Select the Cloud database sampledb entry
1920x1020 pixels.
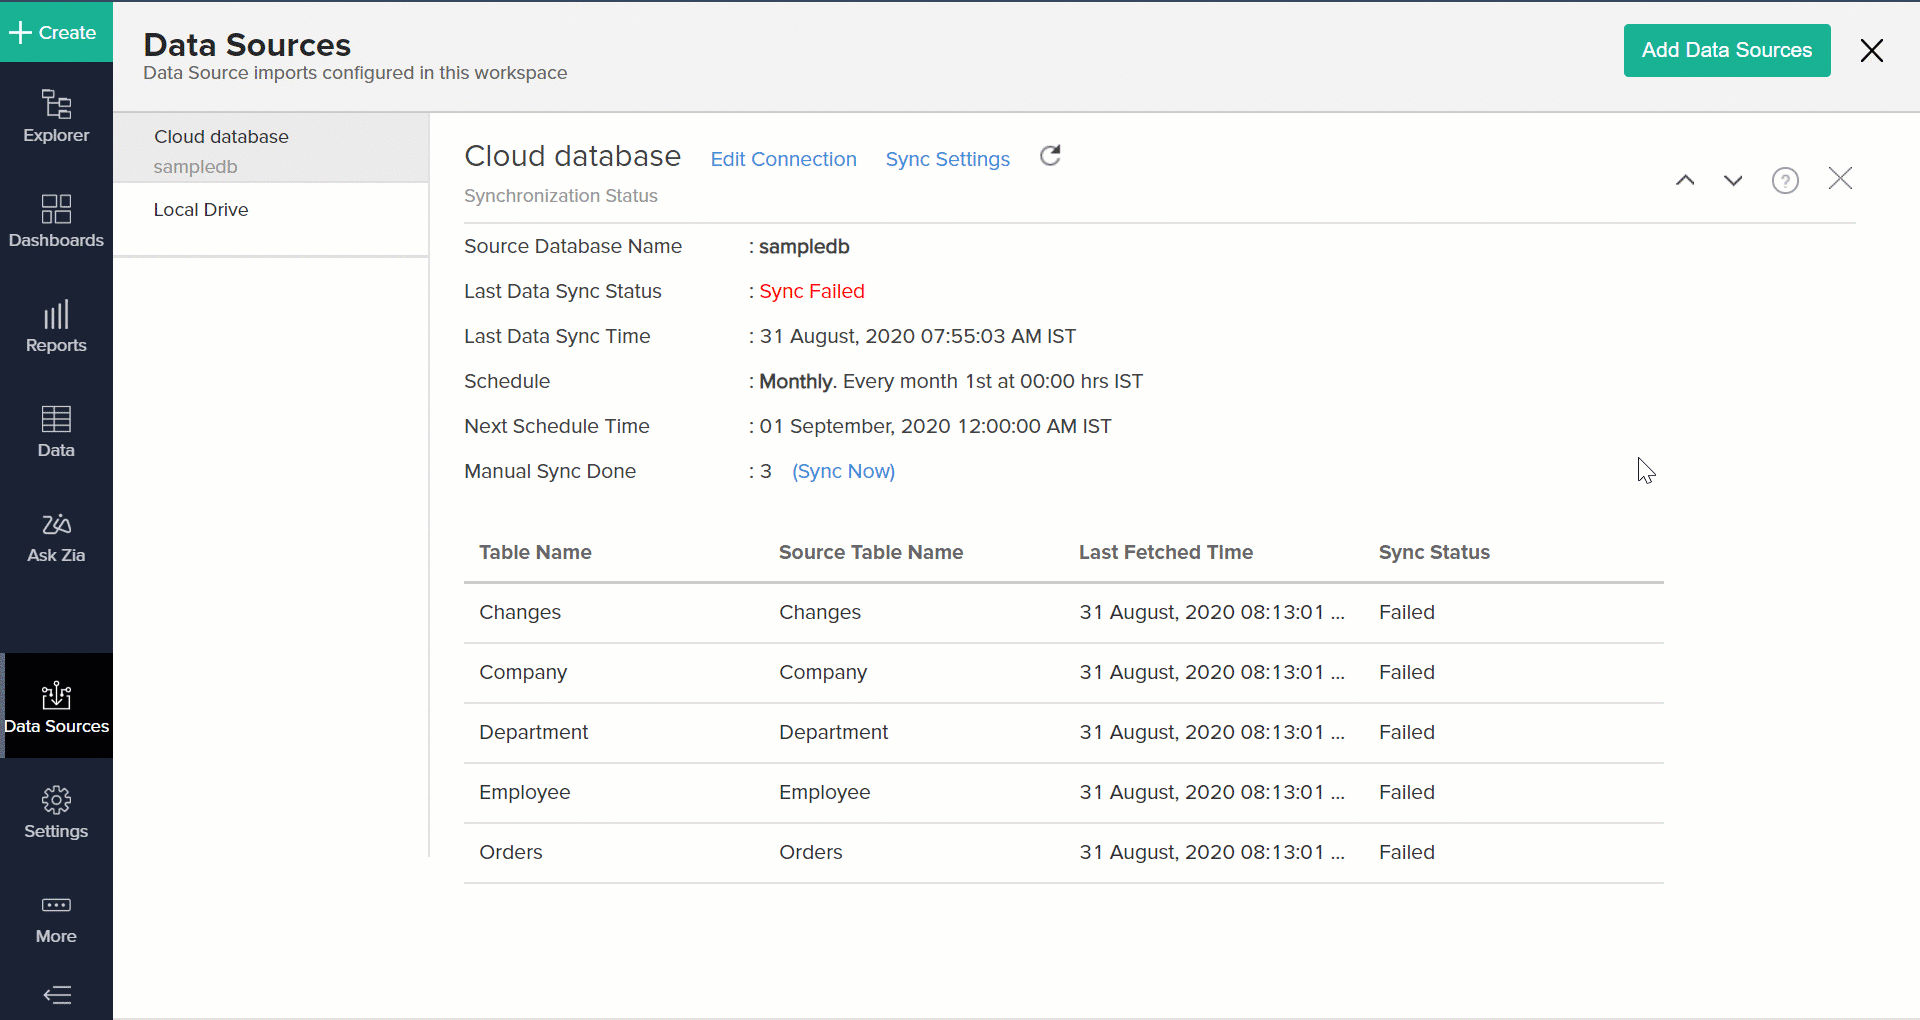(221, 149)
